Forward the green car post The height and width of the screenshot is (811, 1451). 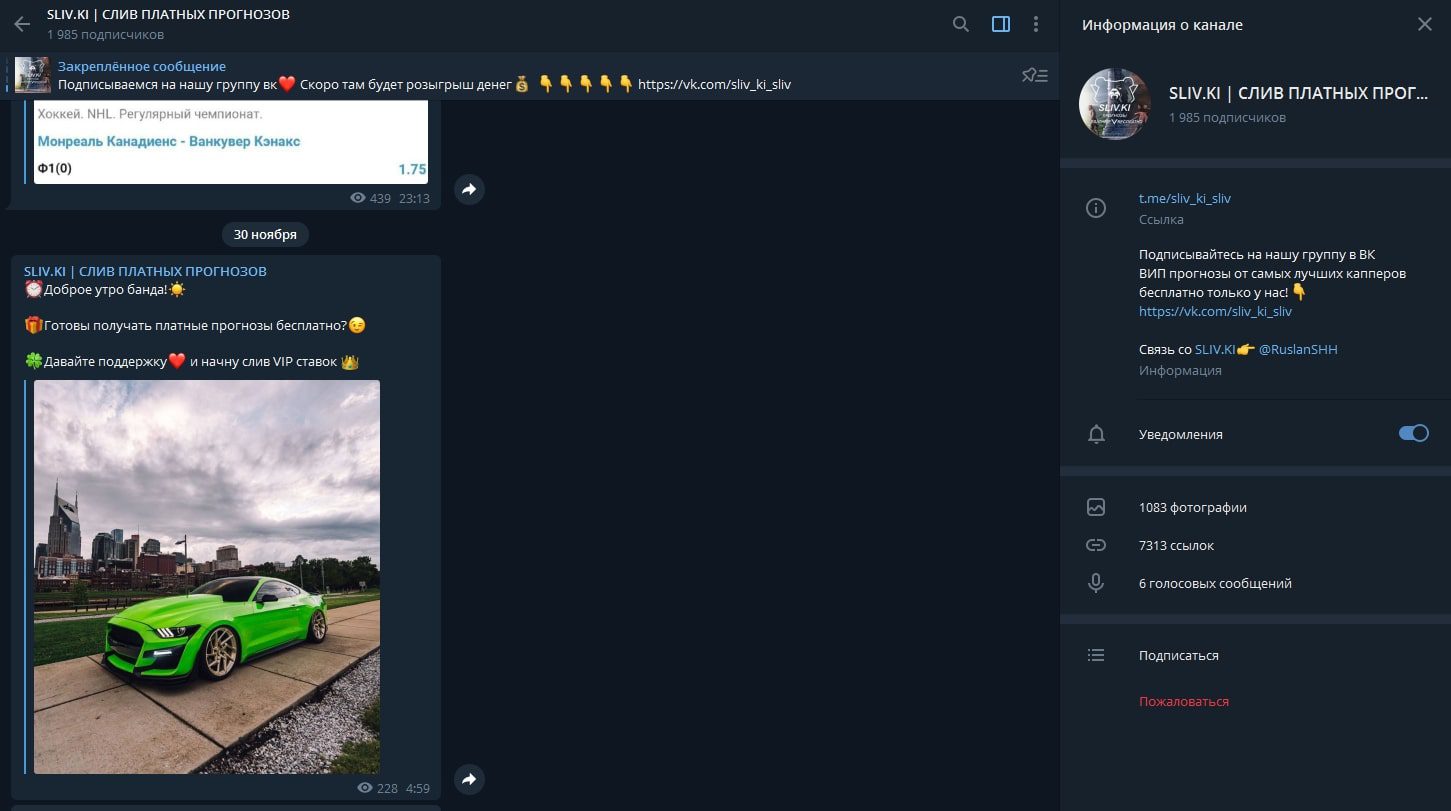(x=469, y=779)
